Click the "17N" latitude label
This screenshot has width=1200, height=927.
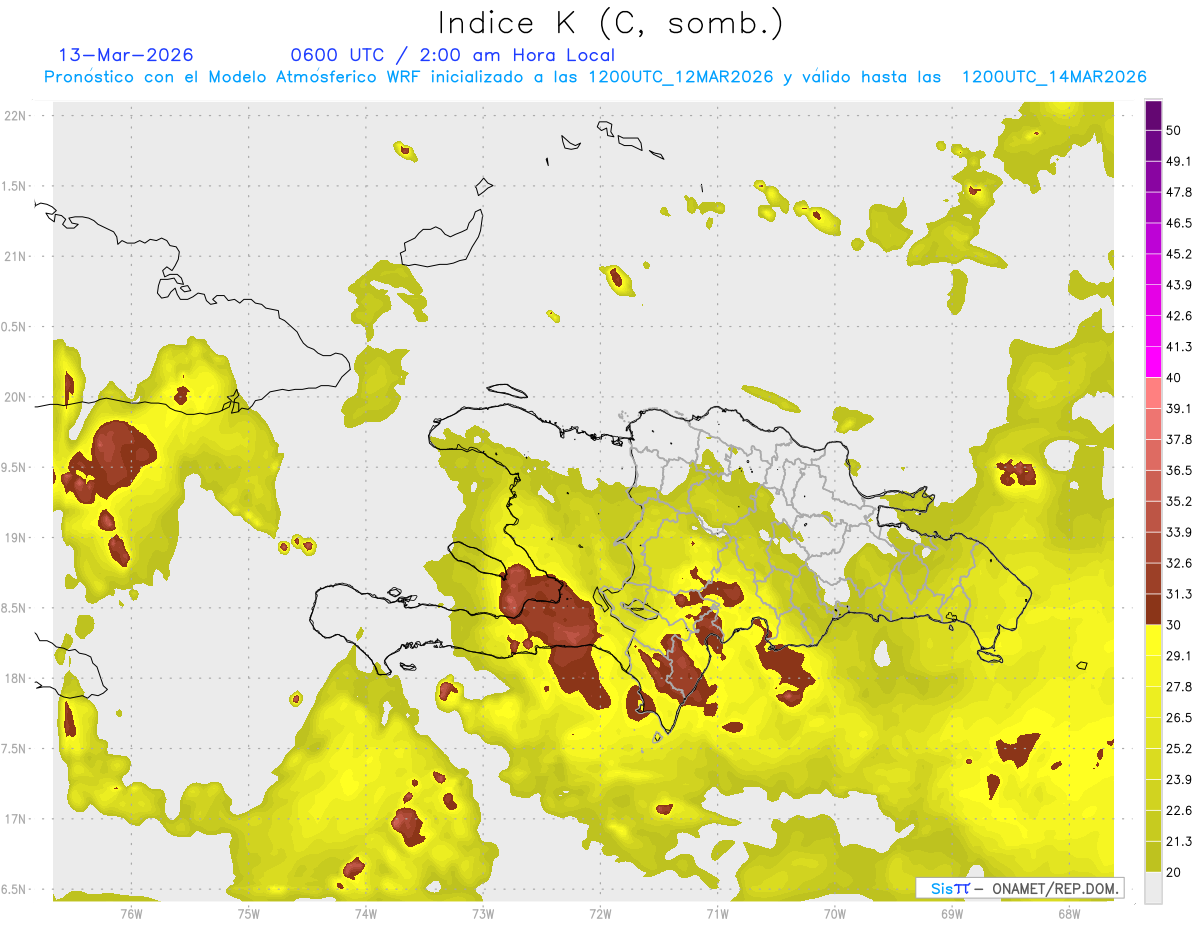point(17,820)
